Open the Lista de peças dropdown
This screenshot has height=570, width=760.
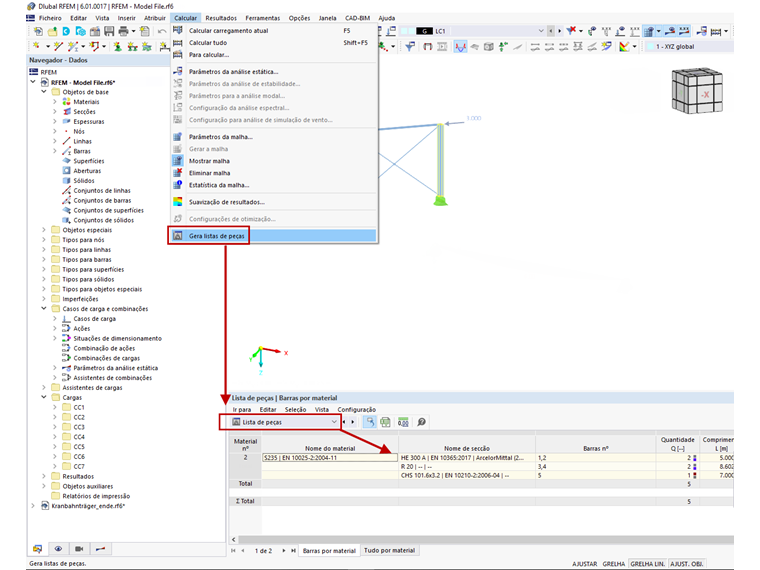coord(334,422)
